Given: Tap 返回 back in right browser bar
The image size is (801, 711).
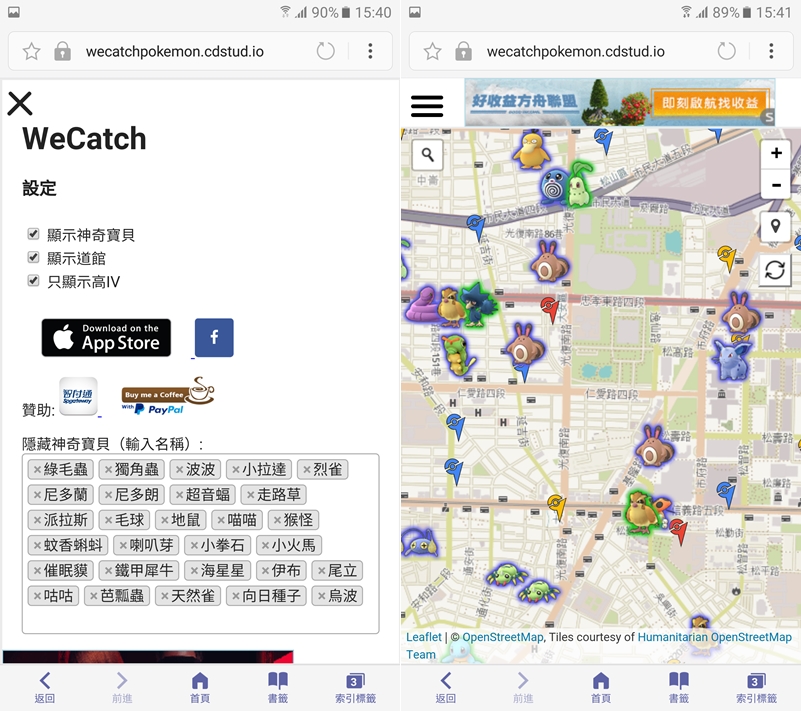Looking at the screenshot, I should 445,688.
